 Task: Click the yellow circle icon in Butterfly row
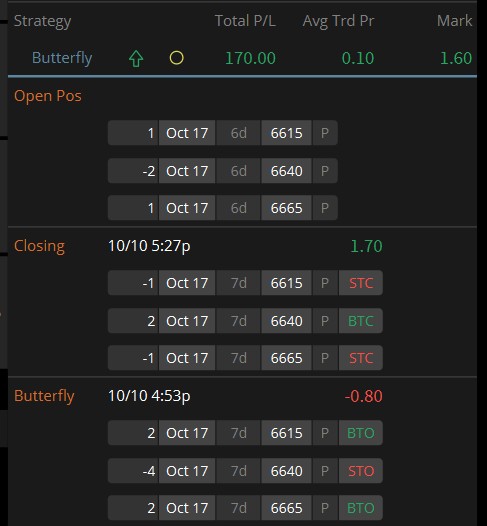coord(176,58)
